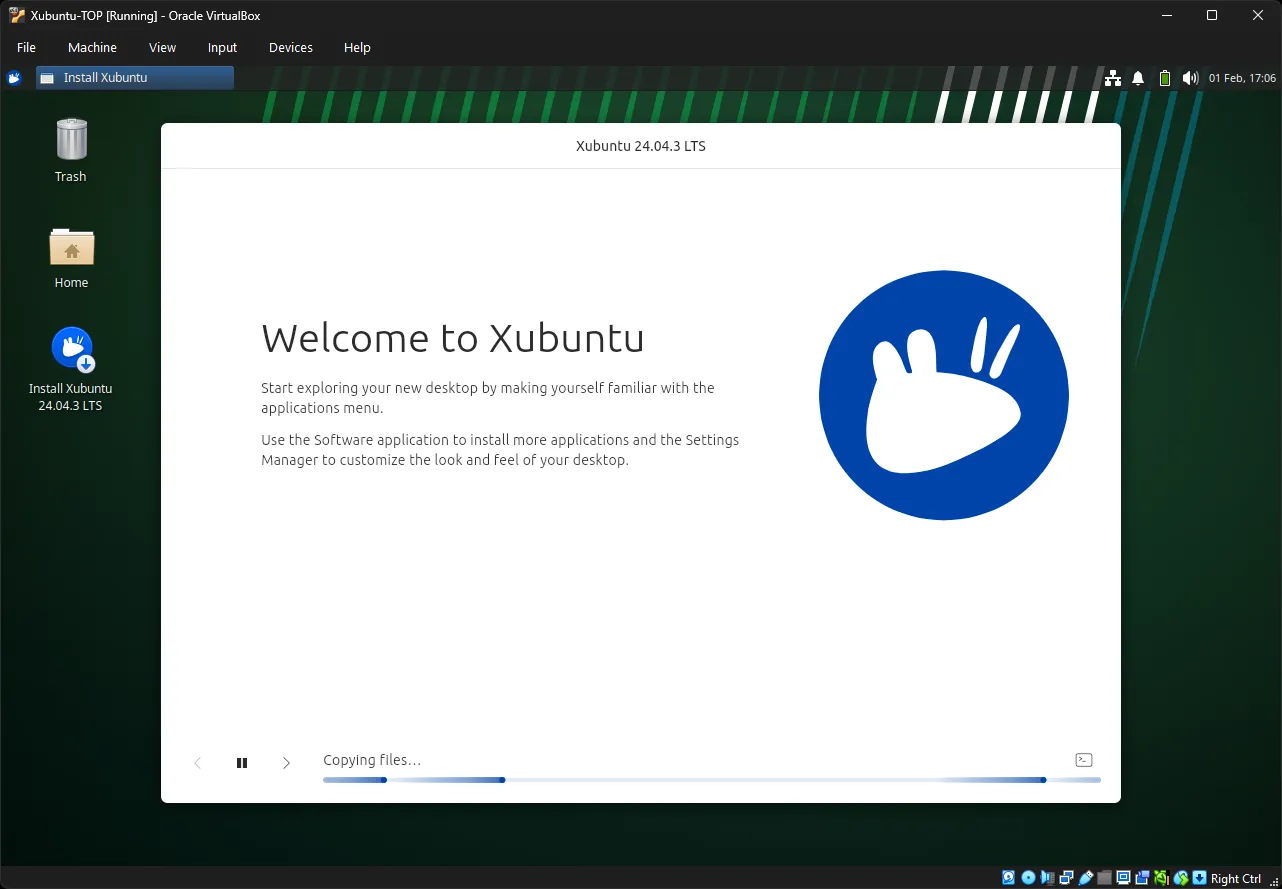Open the volume control speaker icon
Viewport: 1282px width, 889px height.
click(x=1190, y=77)
